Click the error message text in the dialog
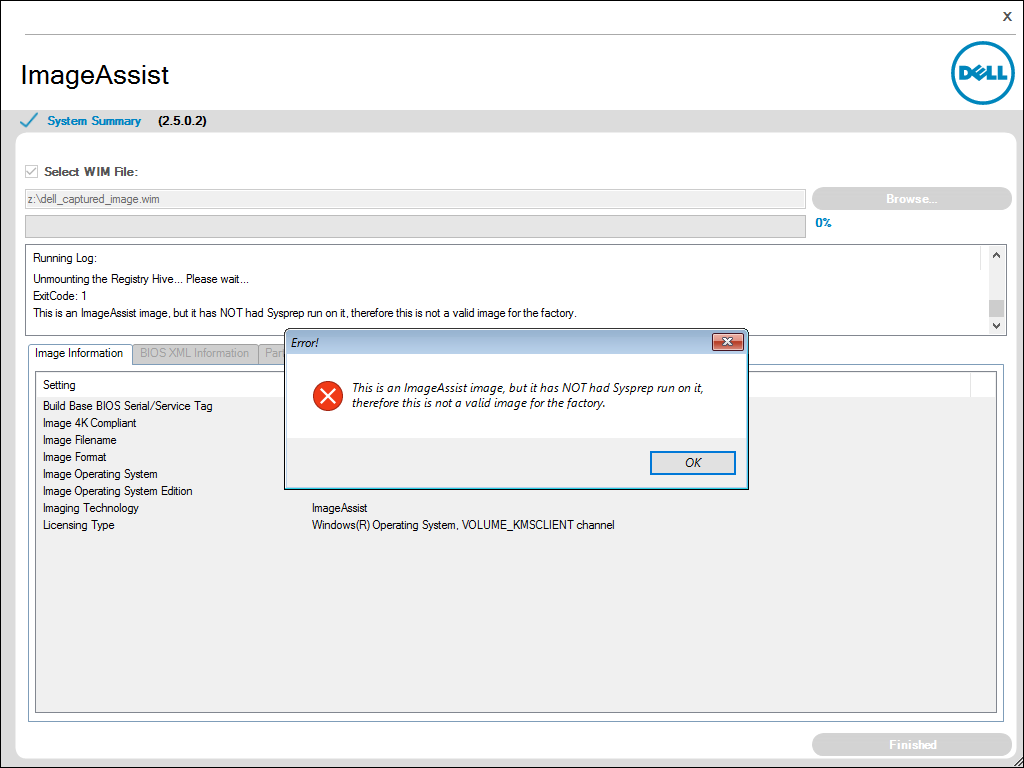This screenshot has height=768, width=1024. (x=528, y=395)
